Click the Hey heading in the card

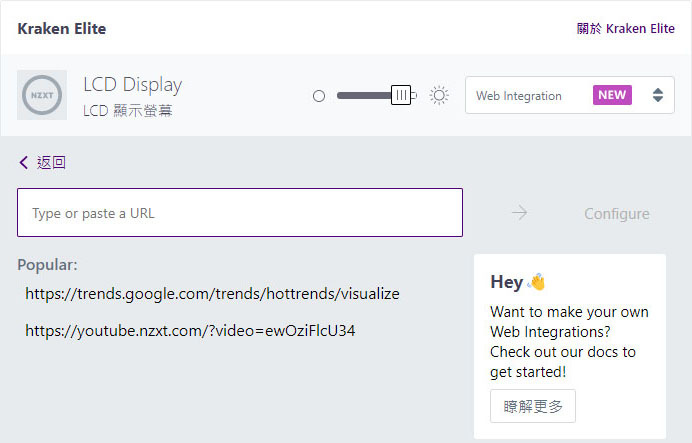click(507, 282)
